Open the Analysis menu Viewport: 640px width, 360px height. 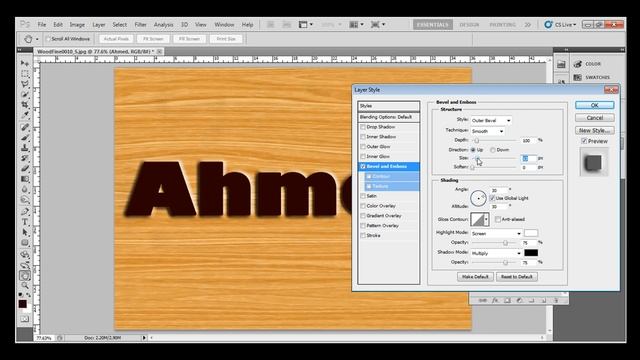pyautogui.click(x=163, y=25)
